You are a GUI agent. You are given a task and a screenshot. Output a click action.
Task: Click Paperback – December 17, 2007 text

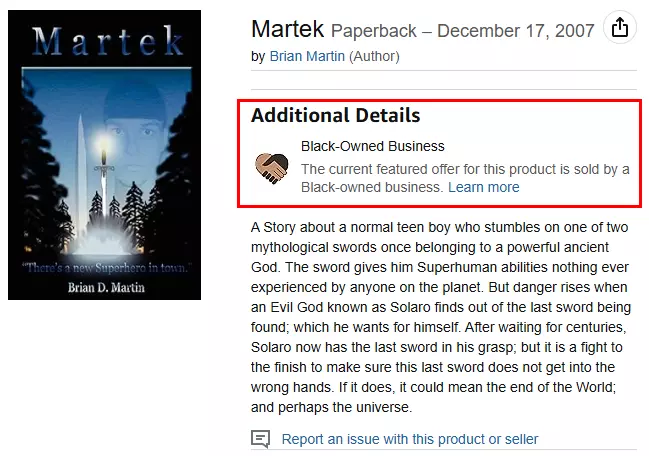[x=463, y=31]
